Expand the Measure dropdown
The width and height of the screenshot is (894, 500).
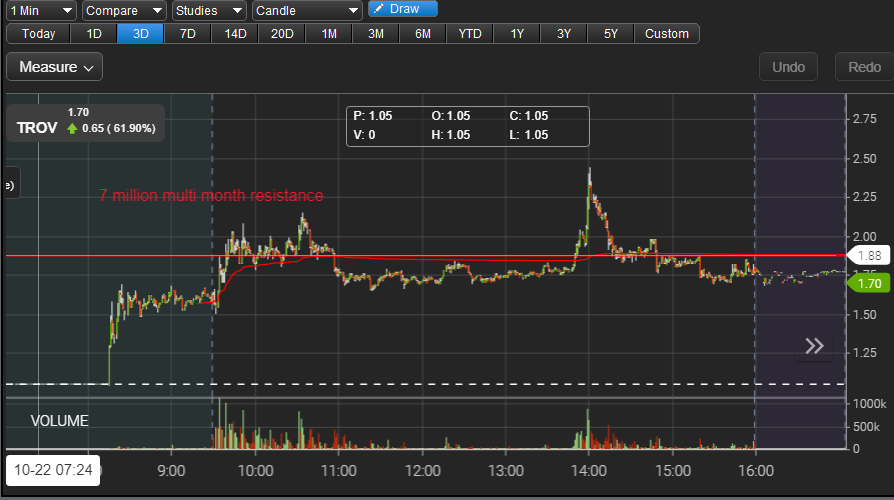coord(55,67)
